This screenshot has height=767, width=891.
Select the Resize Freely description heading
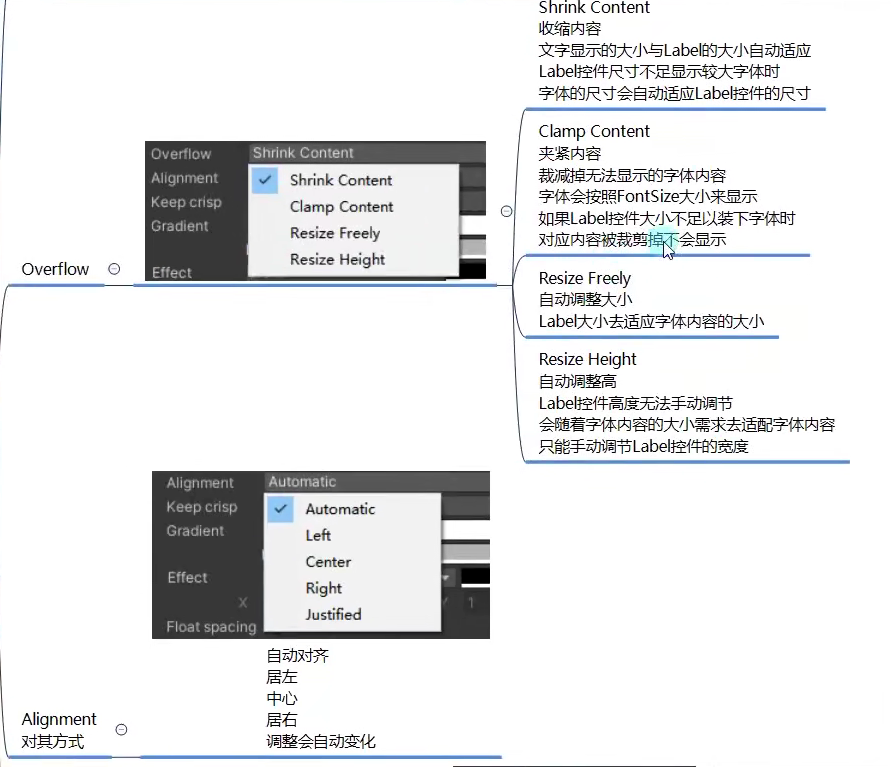coord(585,278)
